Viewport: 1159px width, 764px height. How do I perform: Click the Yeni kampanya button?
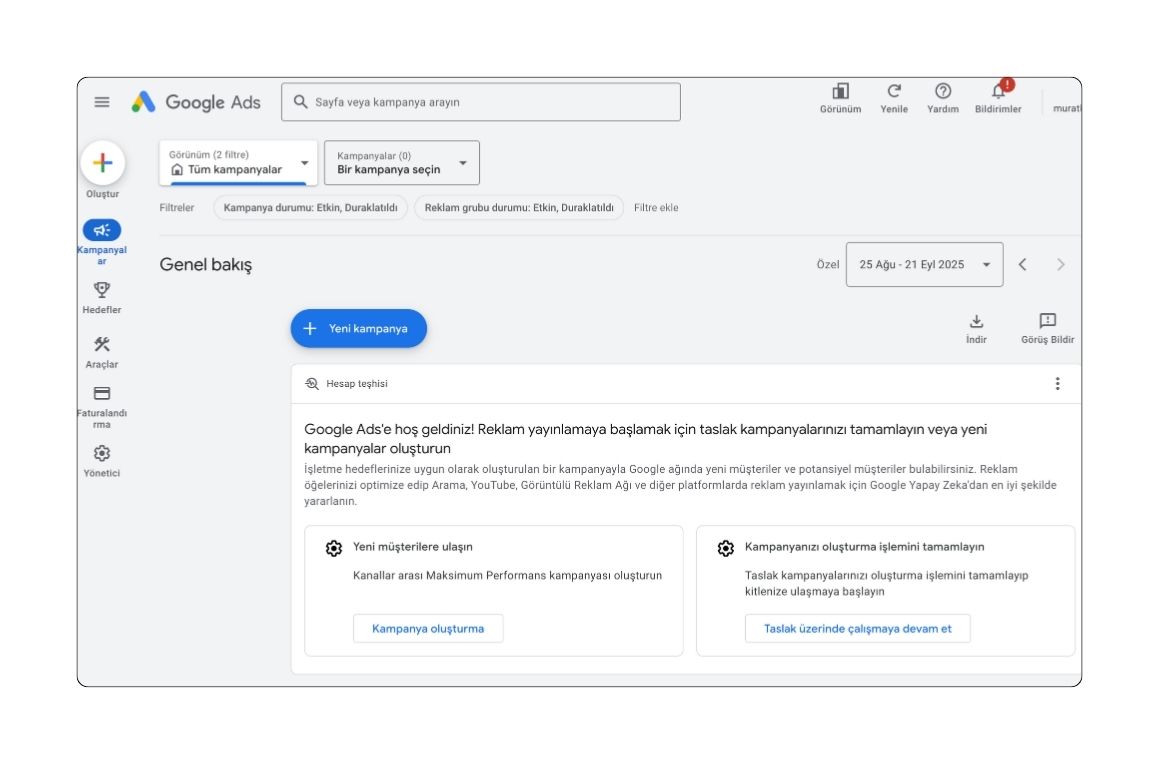point(358,328)
